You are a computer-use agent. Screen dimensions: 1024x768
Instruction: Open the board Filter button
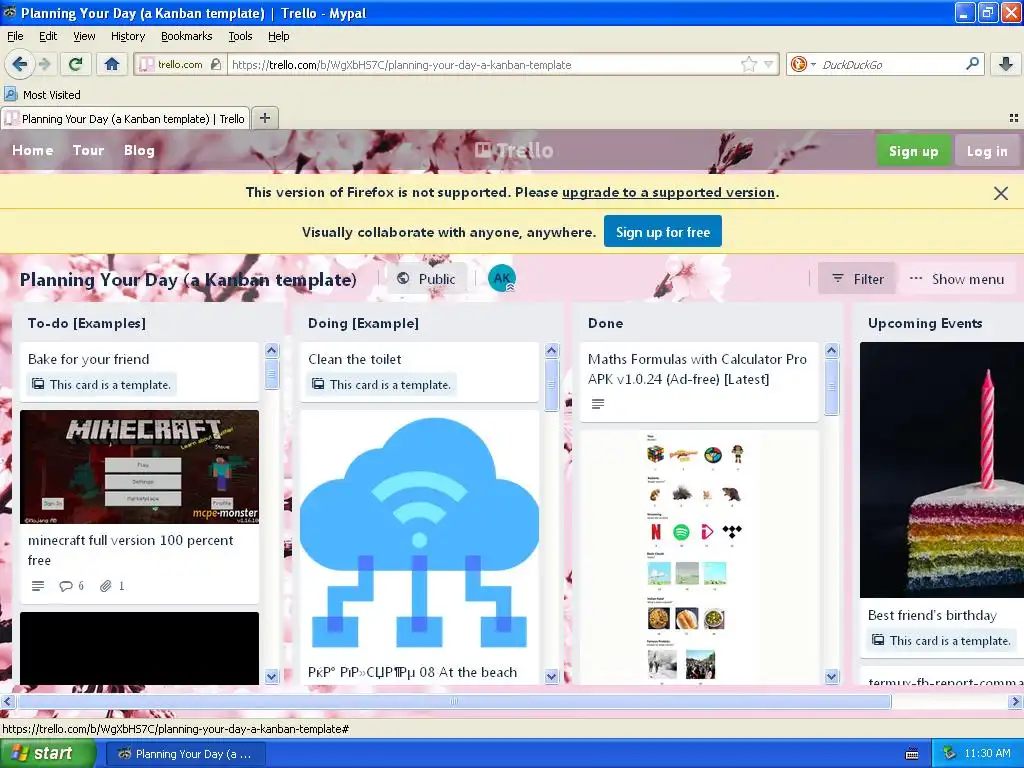[x=857, y=279]
